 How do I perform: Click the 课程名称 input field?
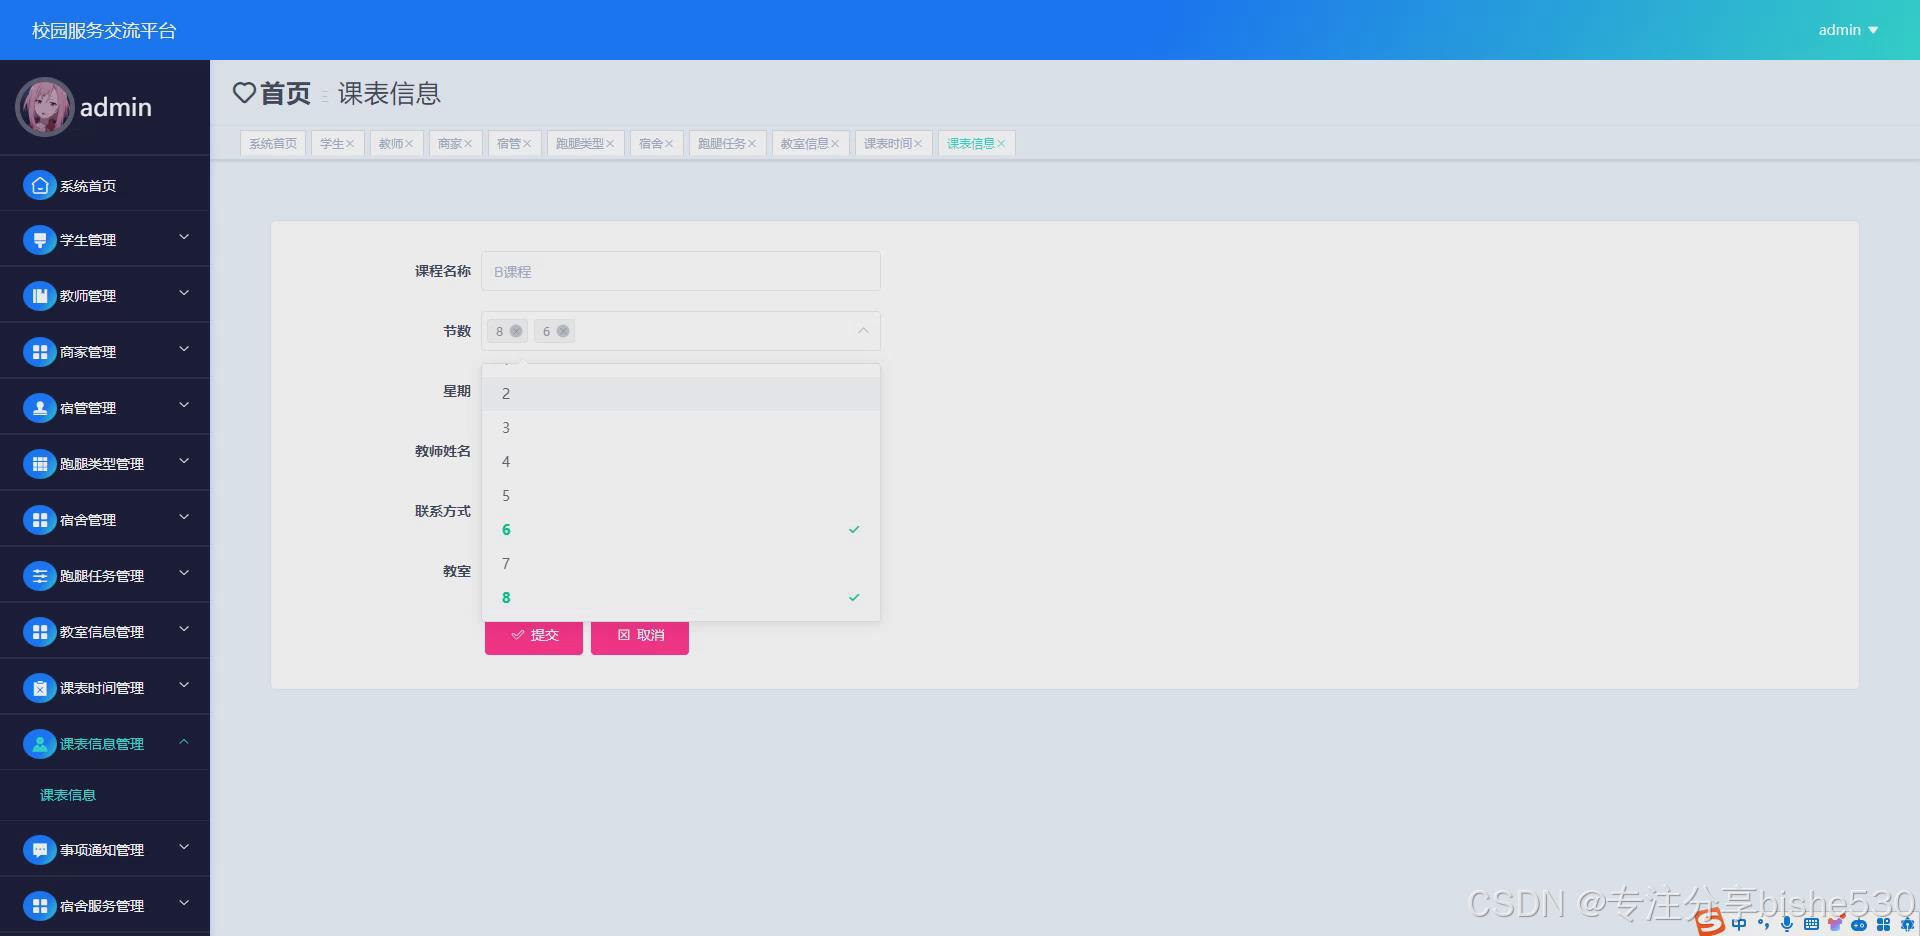681,271
